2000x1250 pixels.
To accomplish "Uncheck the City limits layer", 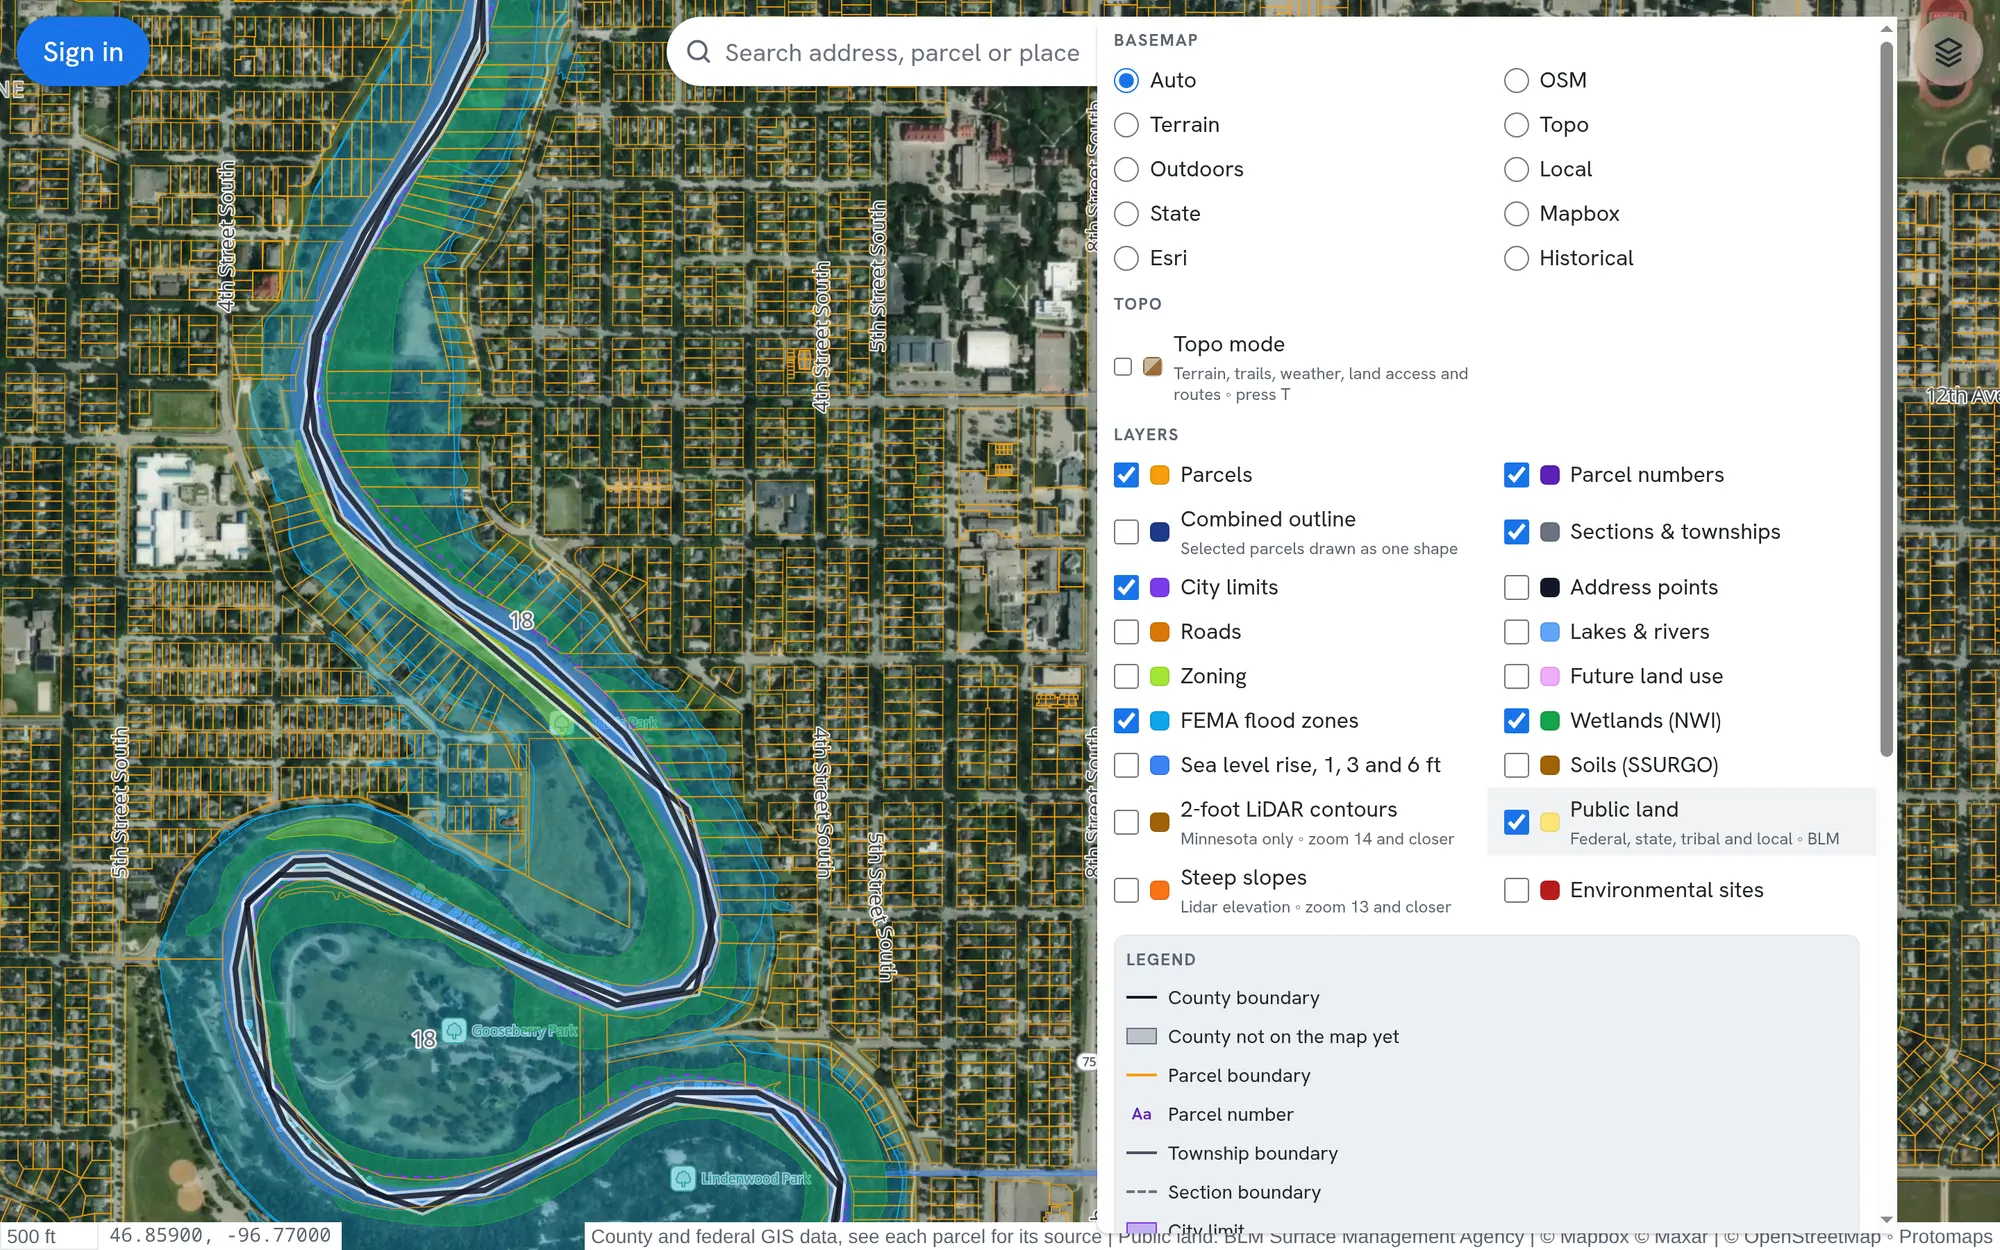I will click(1126, 587).
